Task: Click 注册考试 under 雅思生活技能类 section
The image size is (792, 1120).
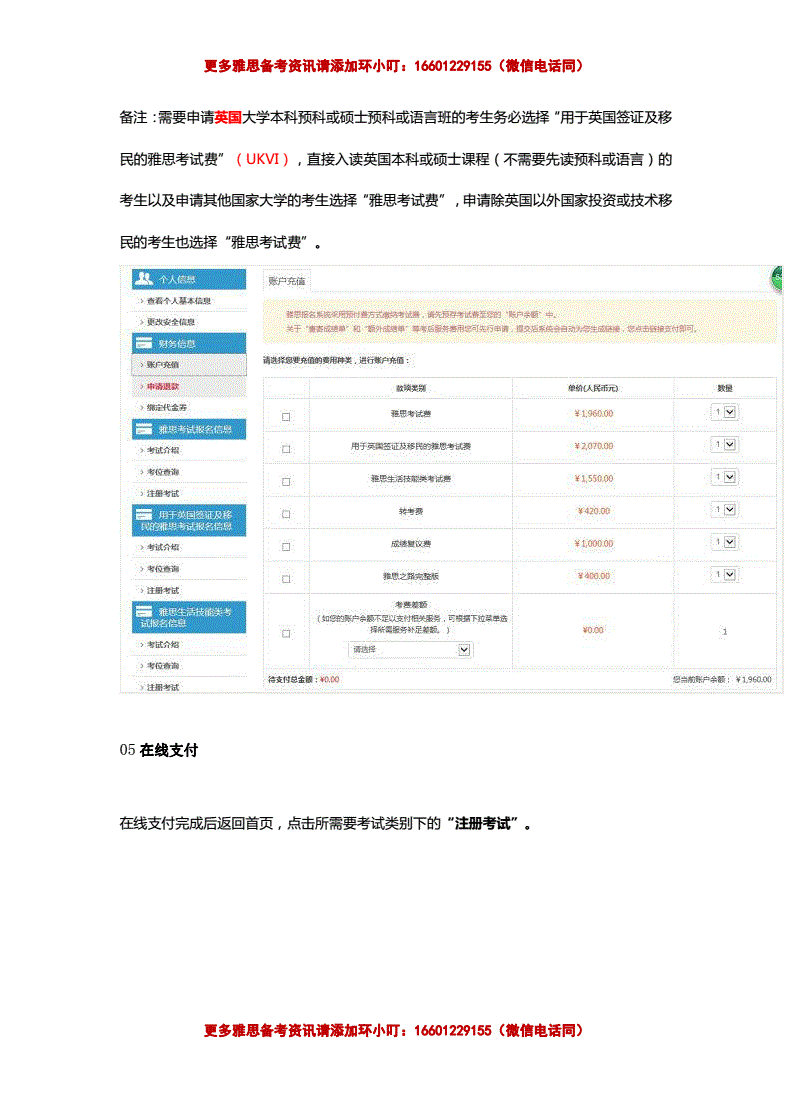Action: [163, 687]
